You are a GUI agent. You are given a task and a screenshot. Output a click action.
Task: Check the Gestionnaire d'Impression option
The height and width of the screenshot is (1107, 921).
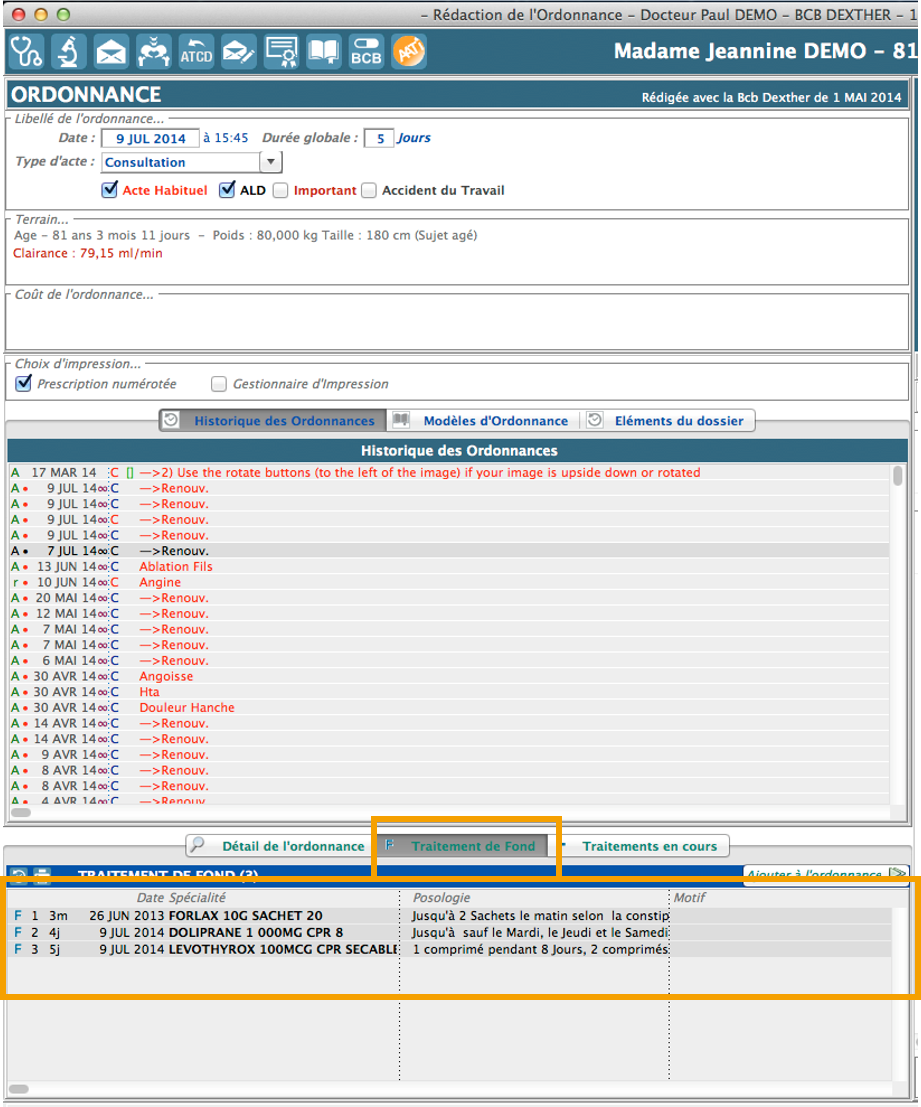pos(219,384)
